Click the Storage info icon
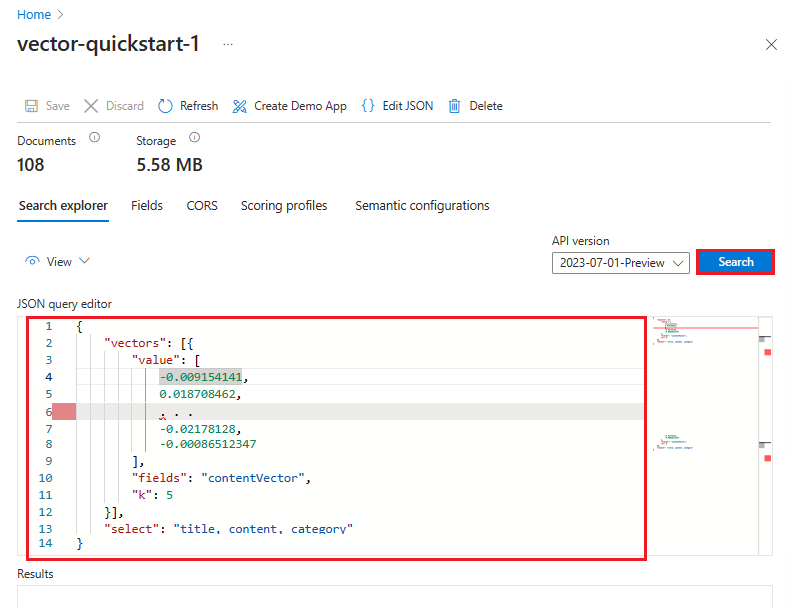 tap(195, 139)
